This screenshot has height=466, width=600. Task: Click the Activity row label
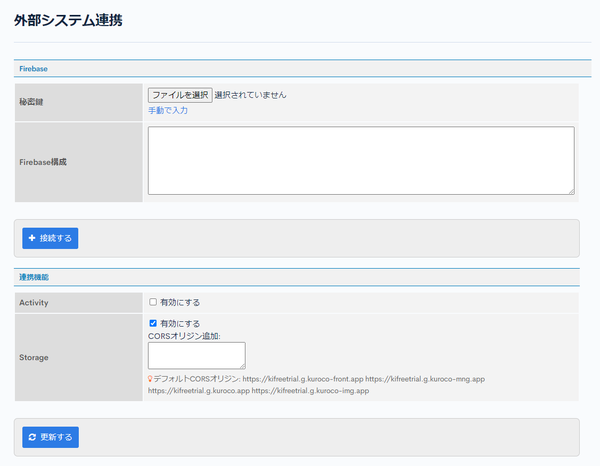[34, 303]
